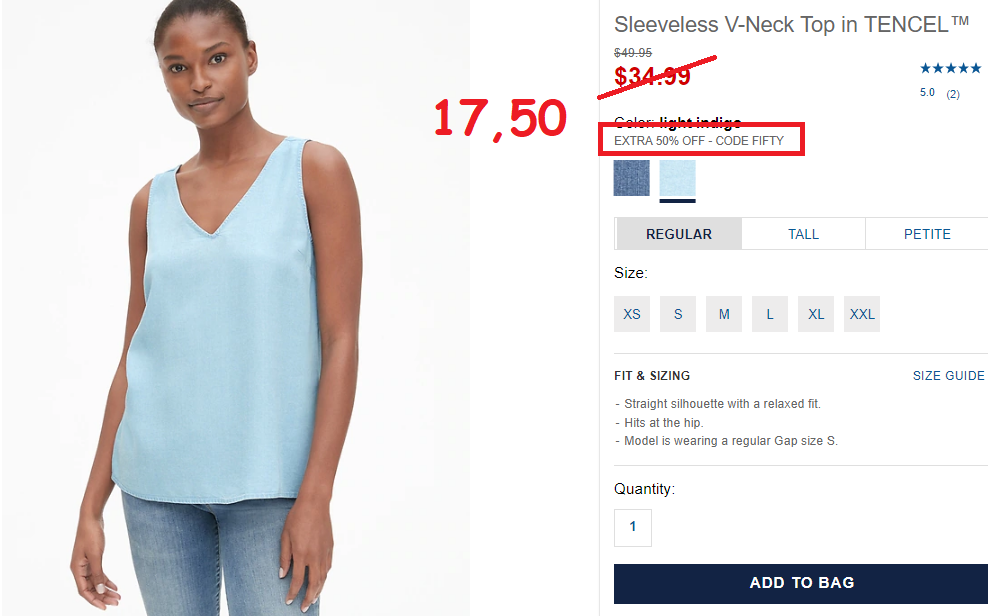Pick size XXL

click(862, 314)
